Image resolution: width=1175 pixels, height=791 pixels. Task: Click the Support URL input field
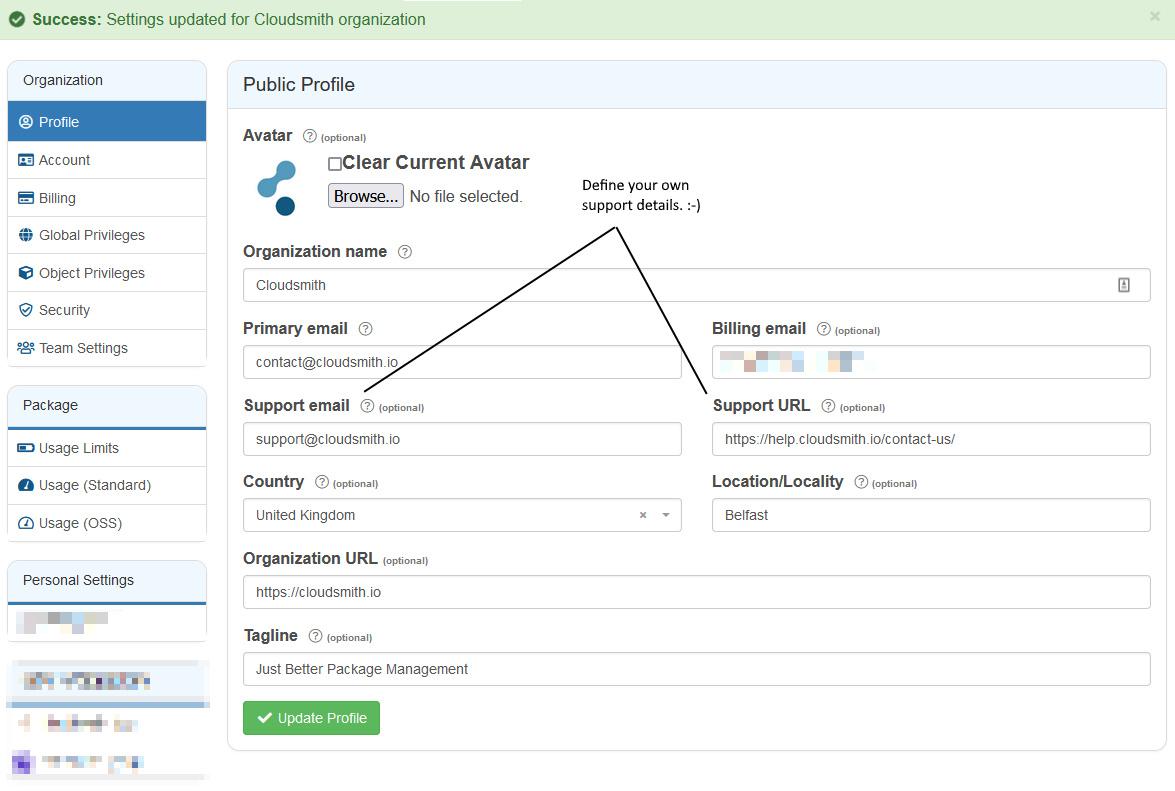931,439
